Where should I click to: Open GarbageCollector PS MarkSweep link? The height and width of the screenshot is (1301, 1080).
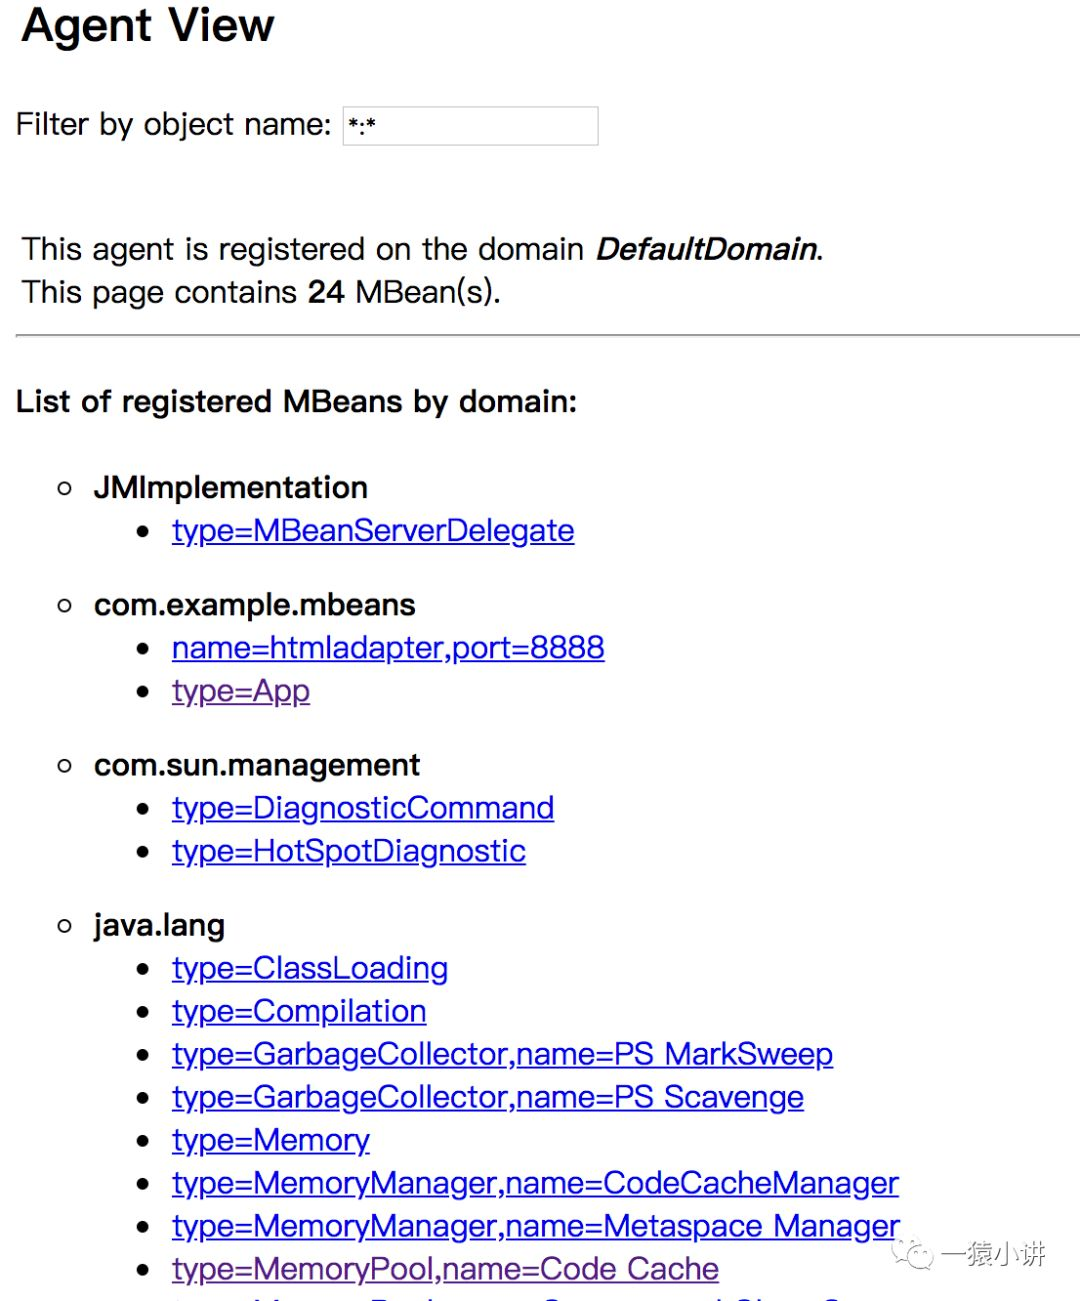click(502, 1054)
